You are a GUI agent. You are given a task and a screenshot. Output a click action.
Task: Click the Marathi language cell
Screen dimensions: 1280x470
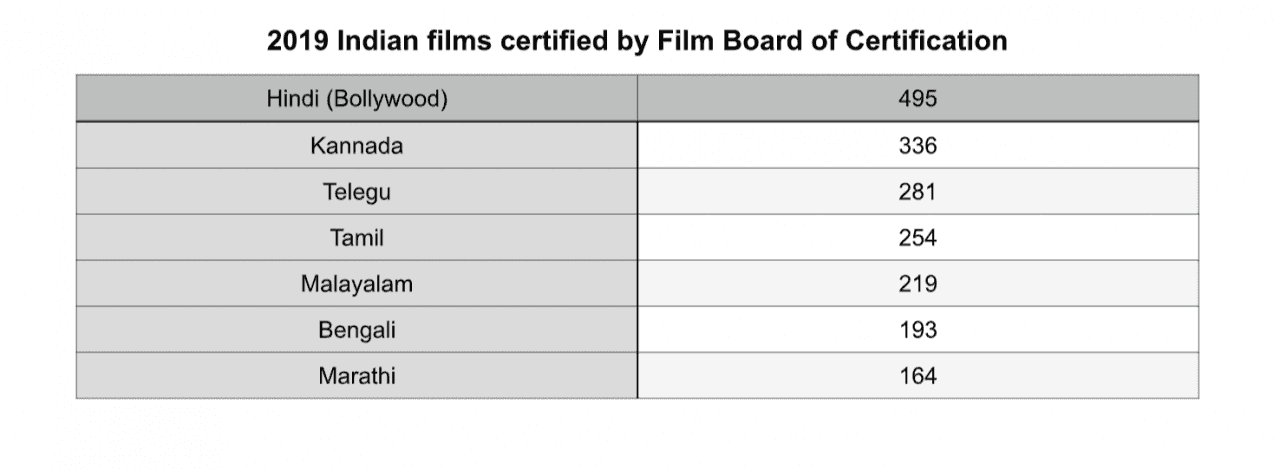[x=357, y=376]
